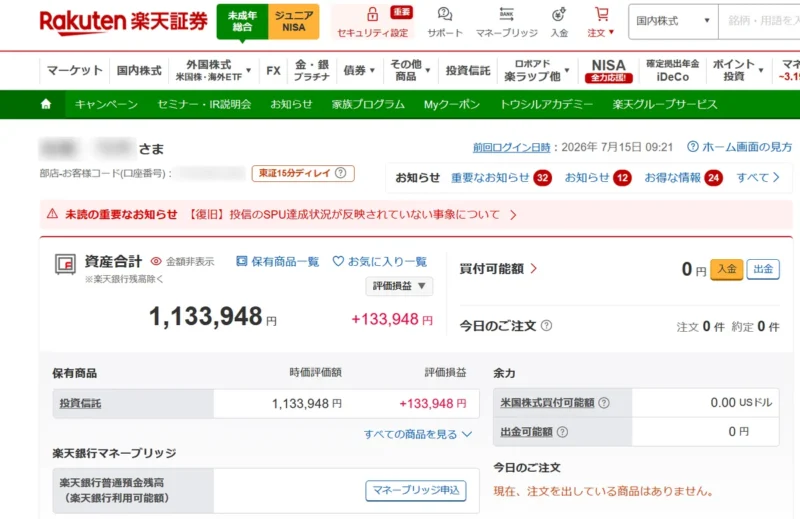Screen dimensions: 800x519
Task: Open 家族プログラム page
Action: coord(368,105)
